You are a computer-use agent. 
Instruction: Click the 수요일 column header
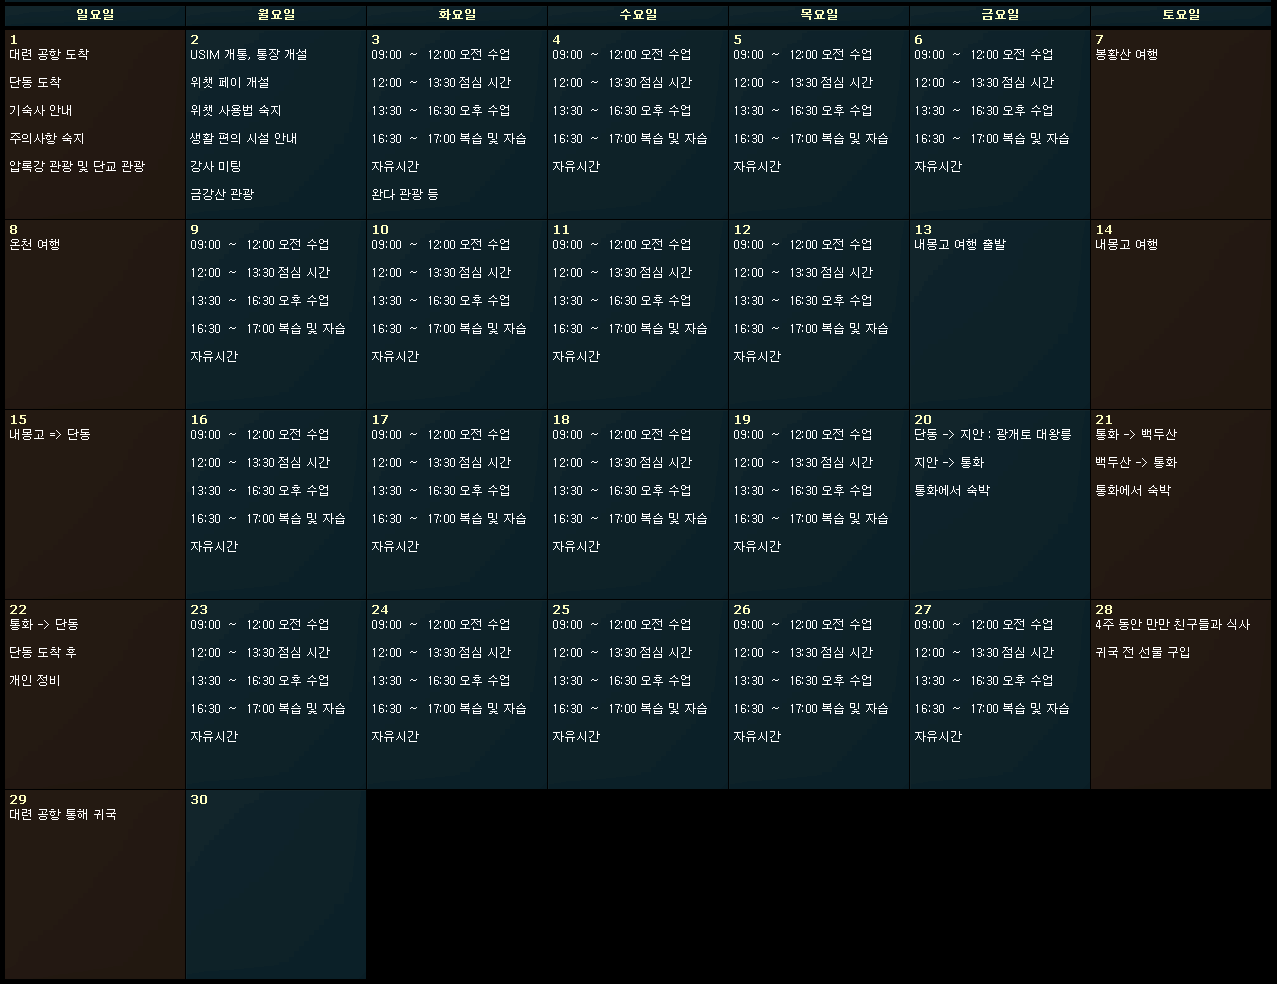[x=638, y=15]
